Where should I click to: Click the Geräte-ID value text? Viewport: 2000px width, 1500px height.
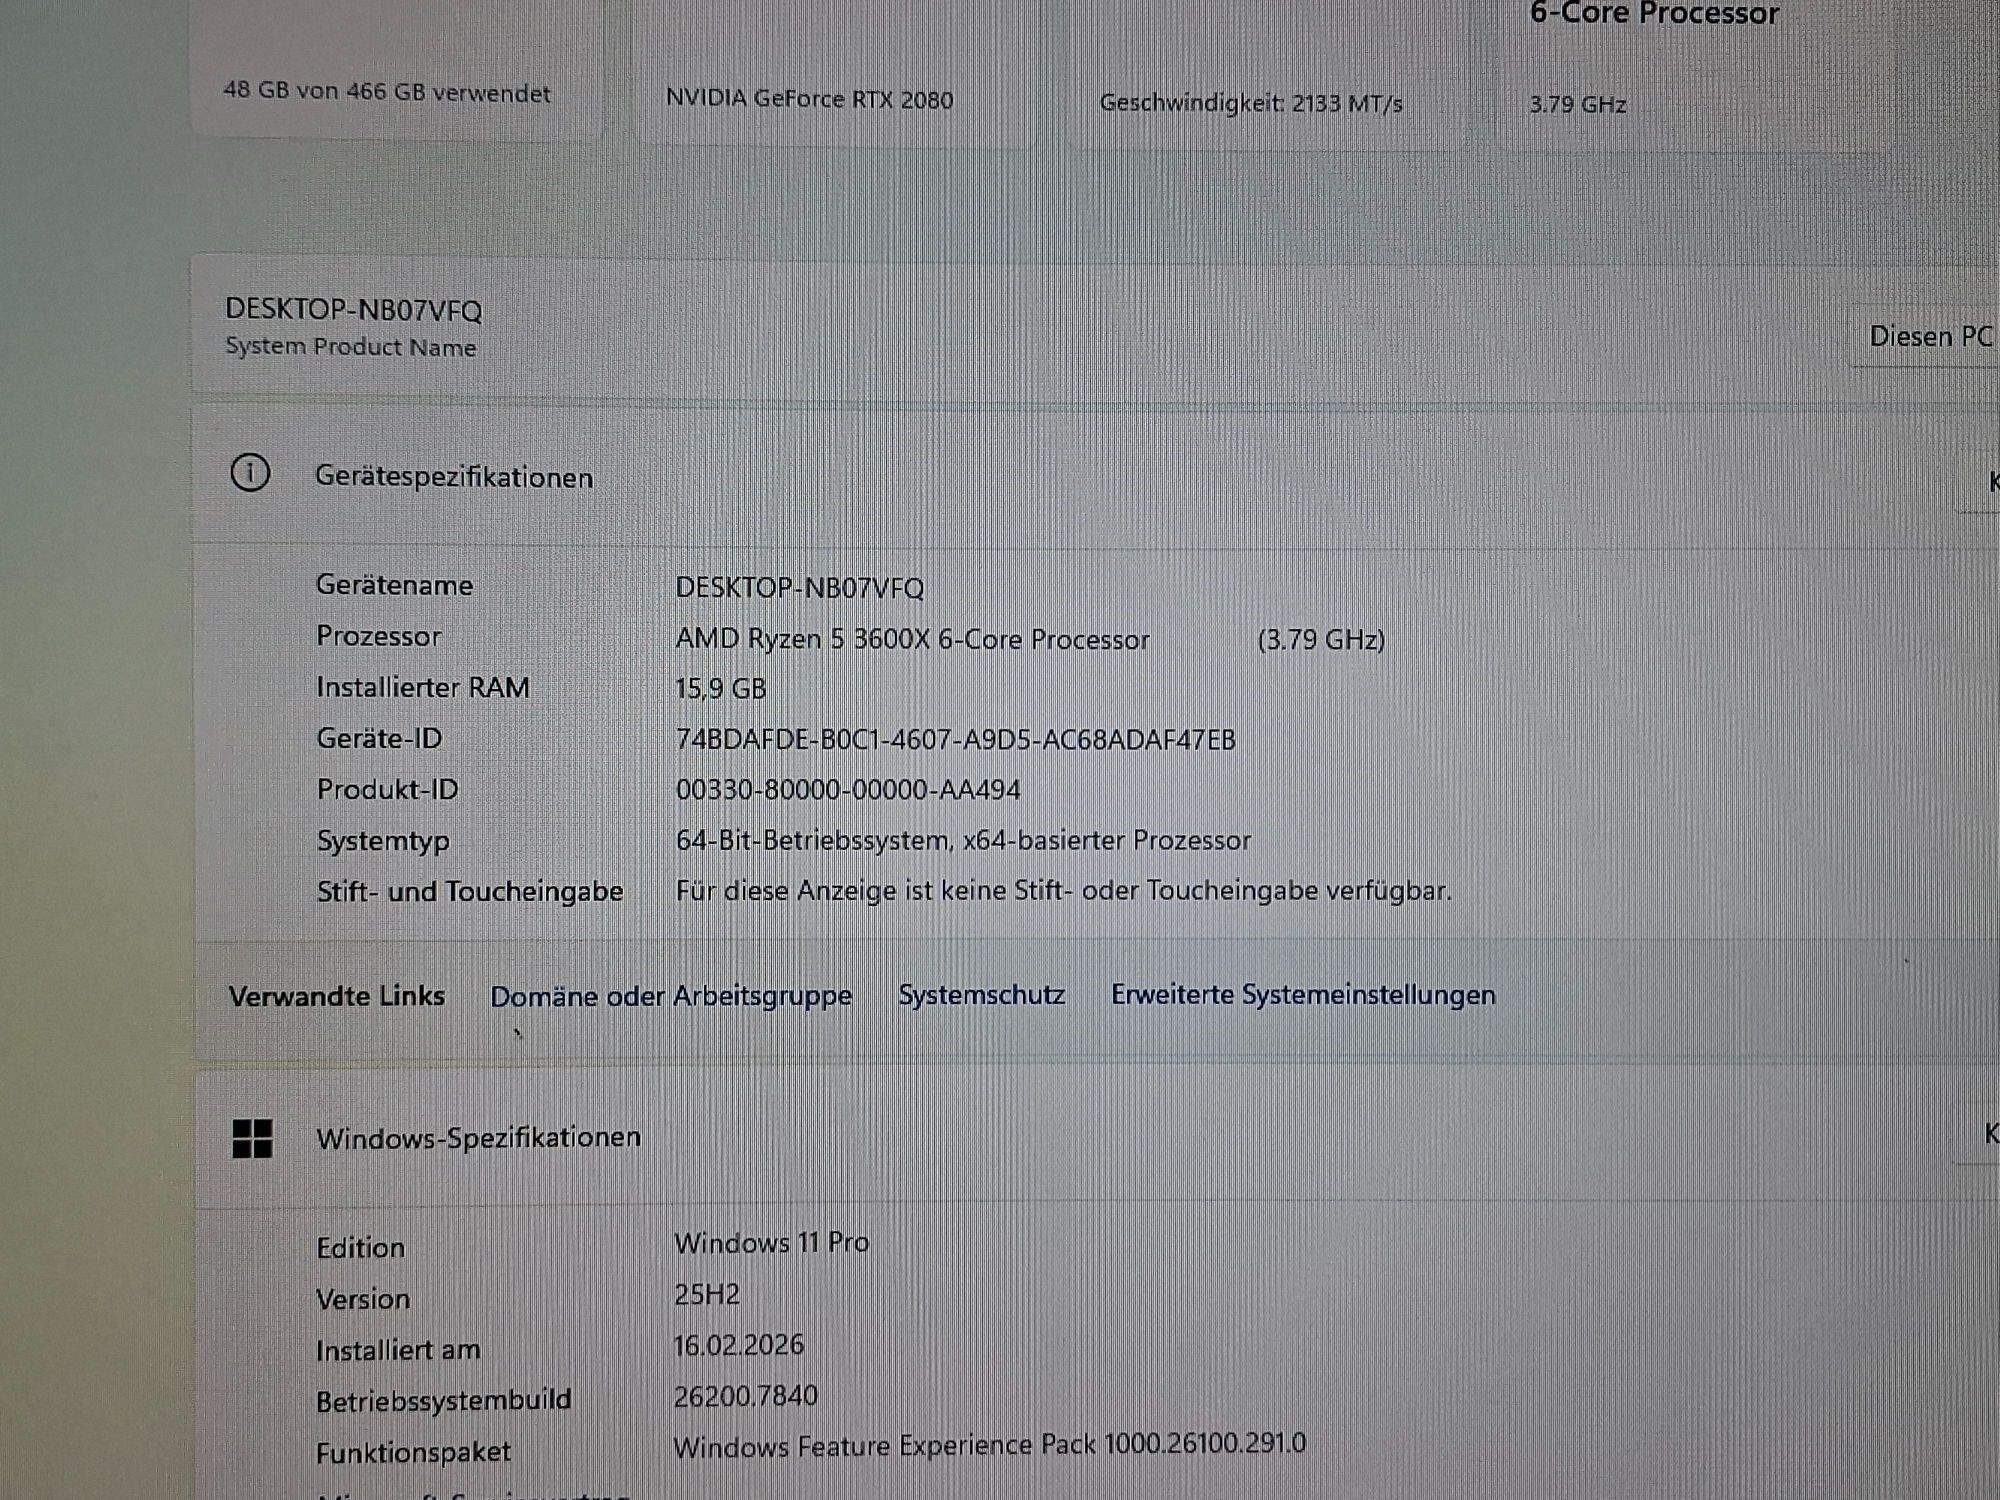tap(955, 740)
